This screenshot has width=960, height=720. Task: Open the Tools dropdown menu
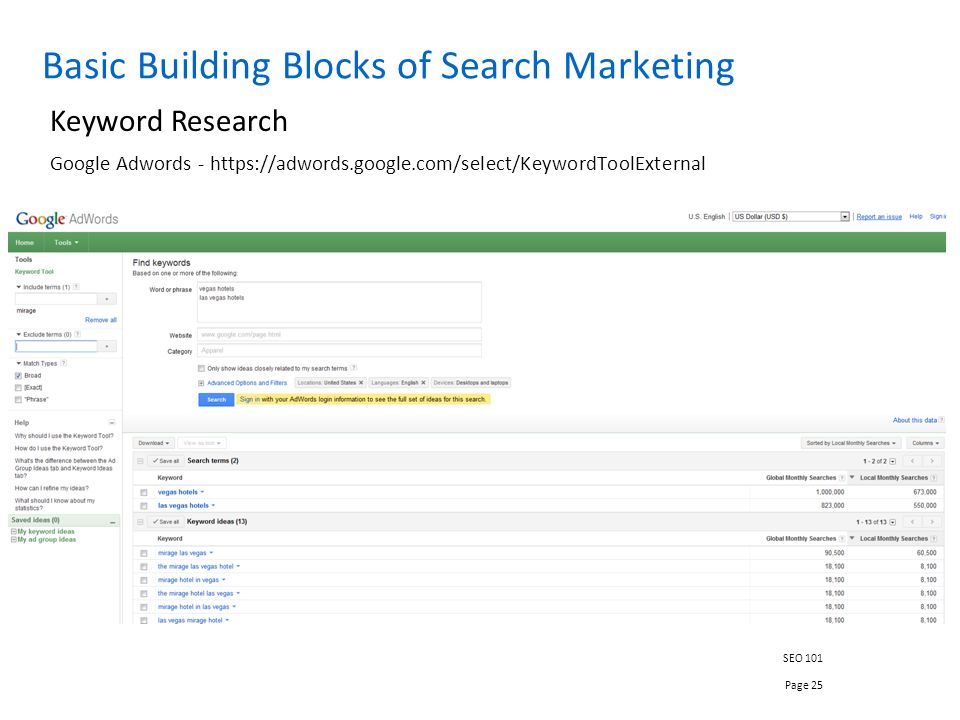point(66,242)
